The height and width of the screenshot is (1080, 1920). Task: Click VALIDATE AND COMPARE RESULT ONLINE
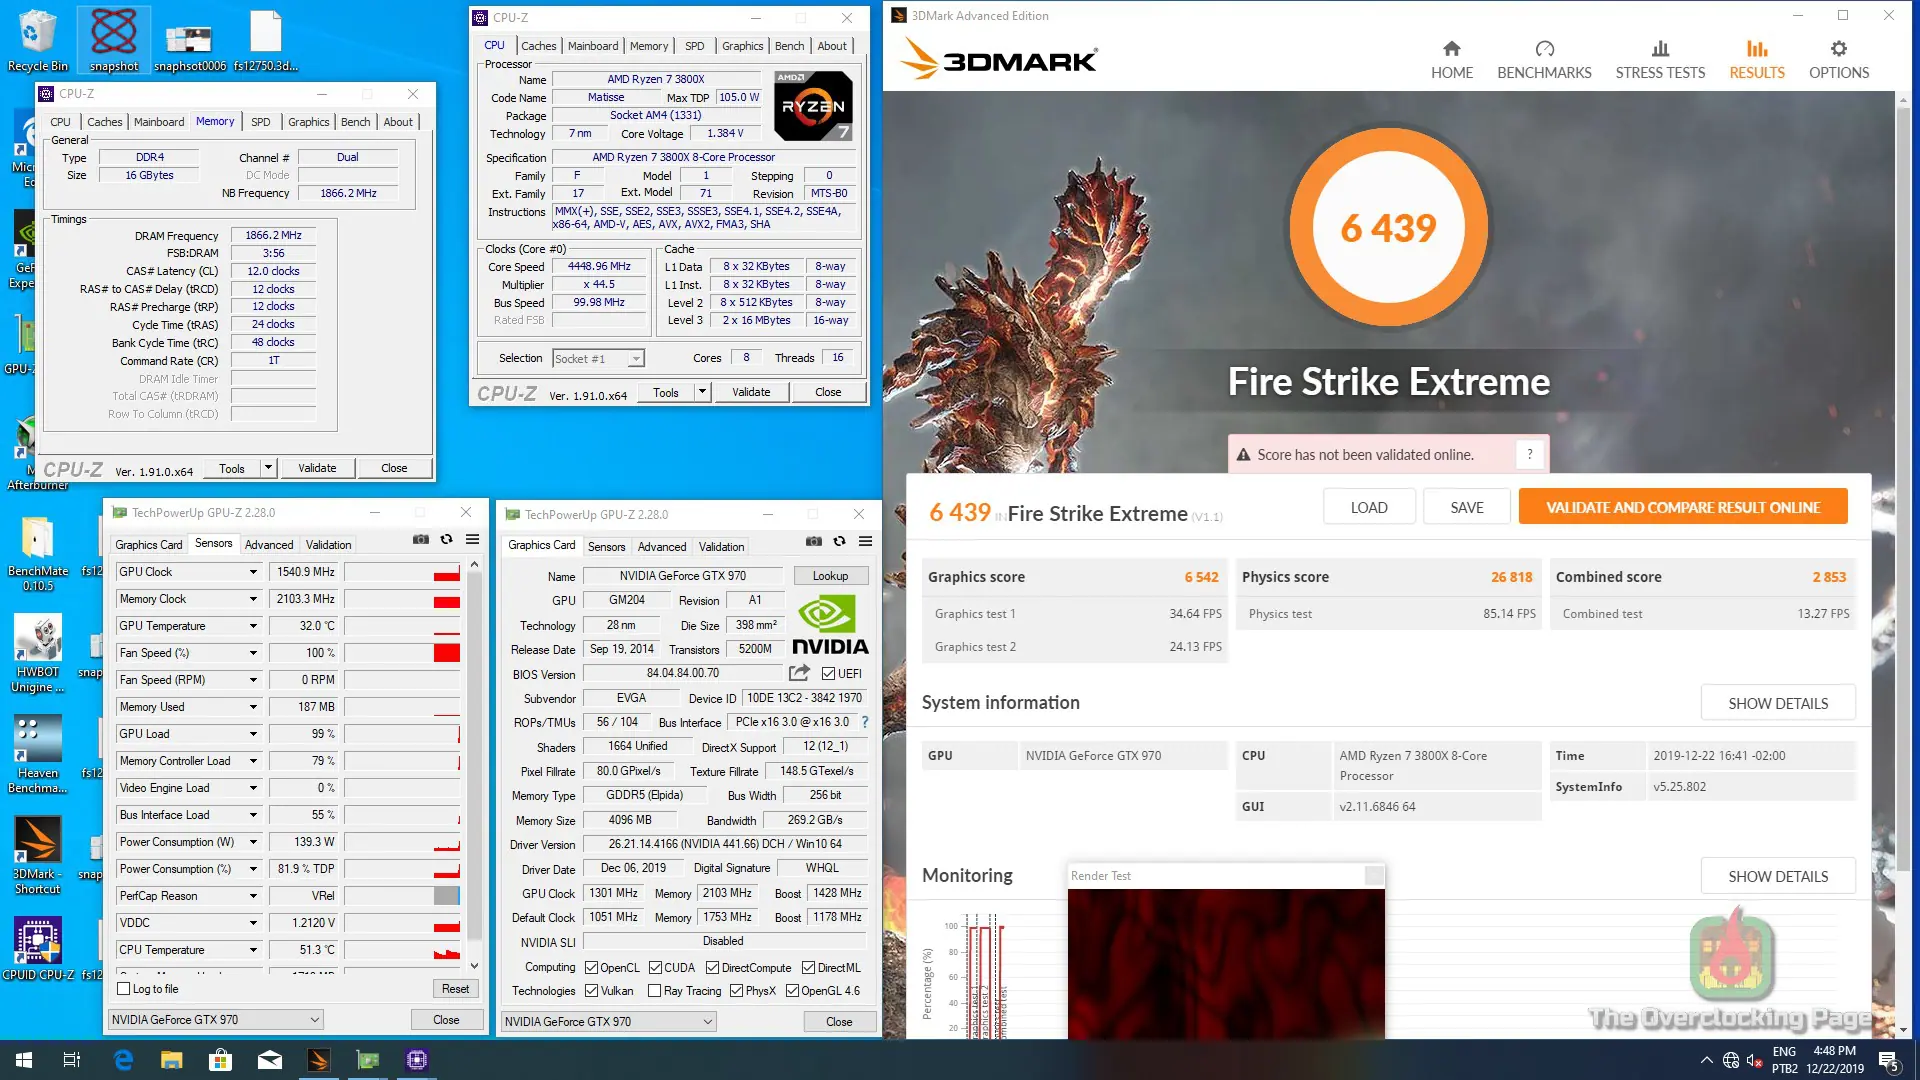[1683, 507]
